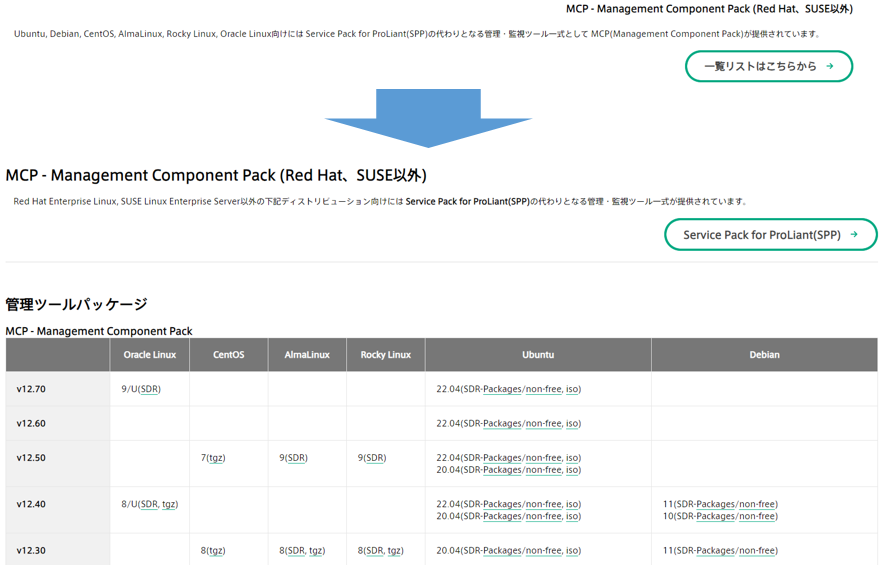The image size is (887, 569).
Task: Open the 一覧リストはこちらから button
Action: 769,66
